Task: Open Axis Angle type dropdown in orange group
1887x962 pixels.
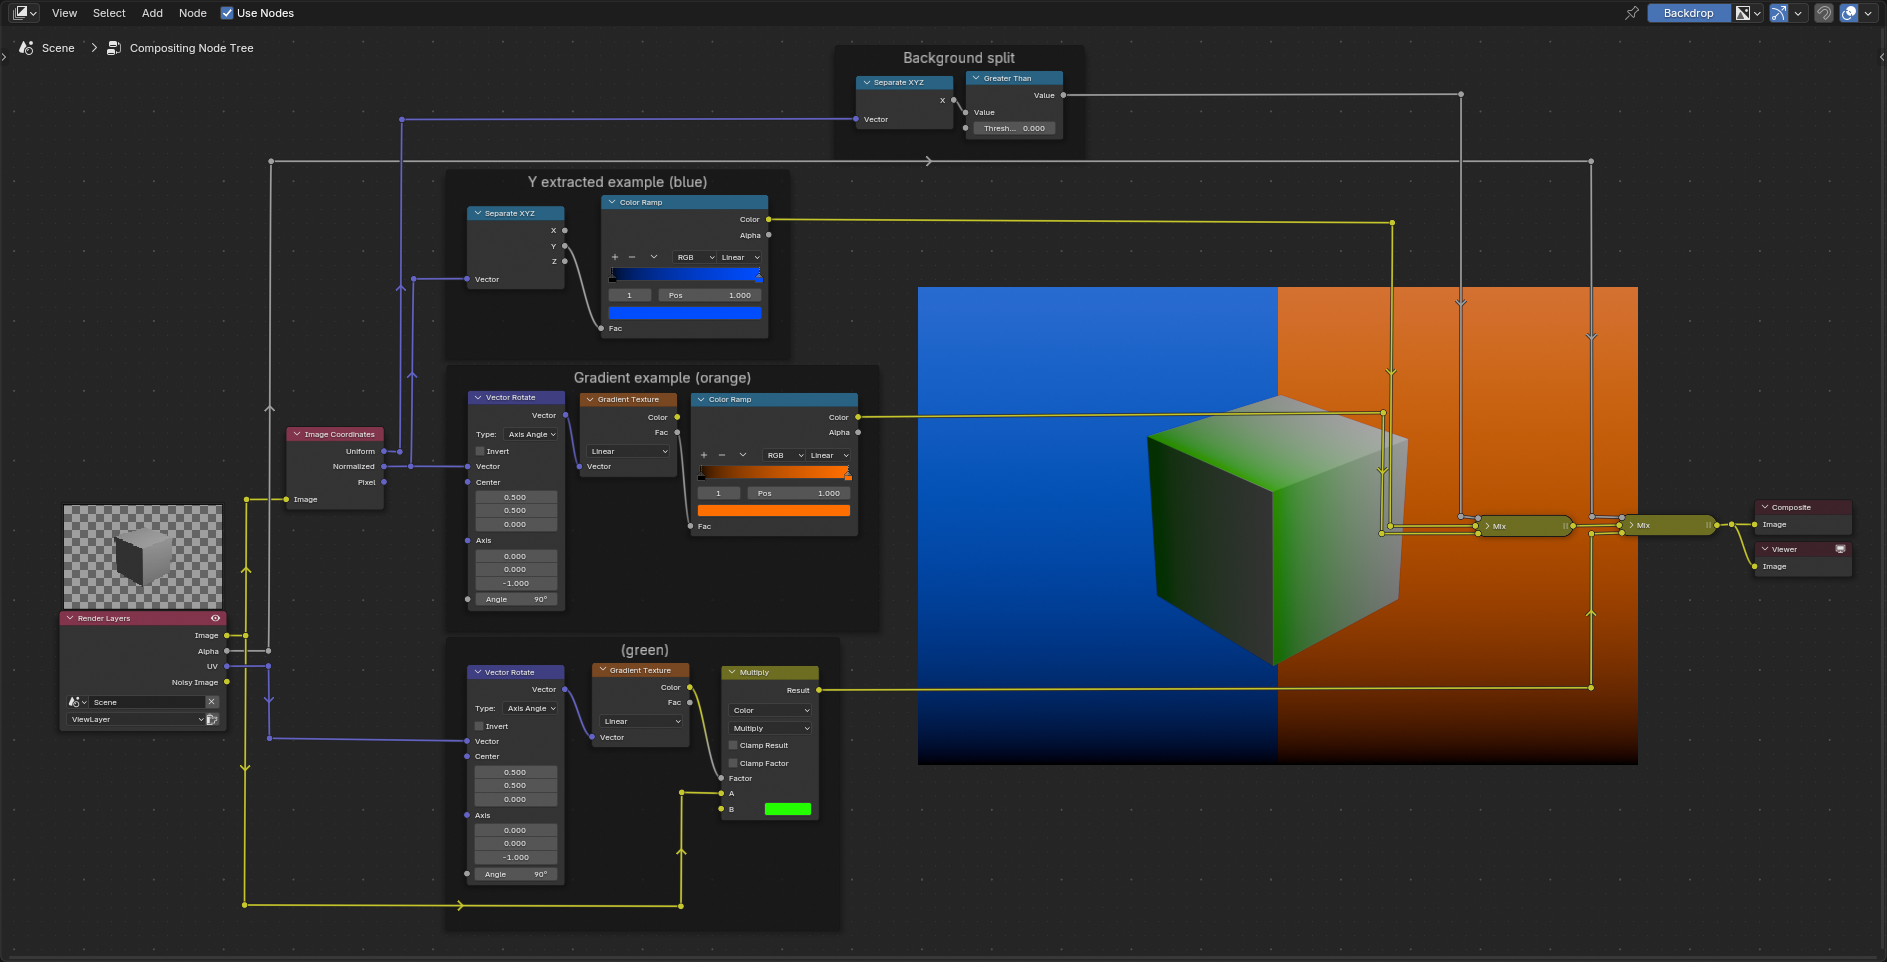Action: (x=531, y=434)
